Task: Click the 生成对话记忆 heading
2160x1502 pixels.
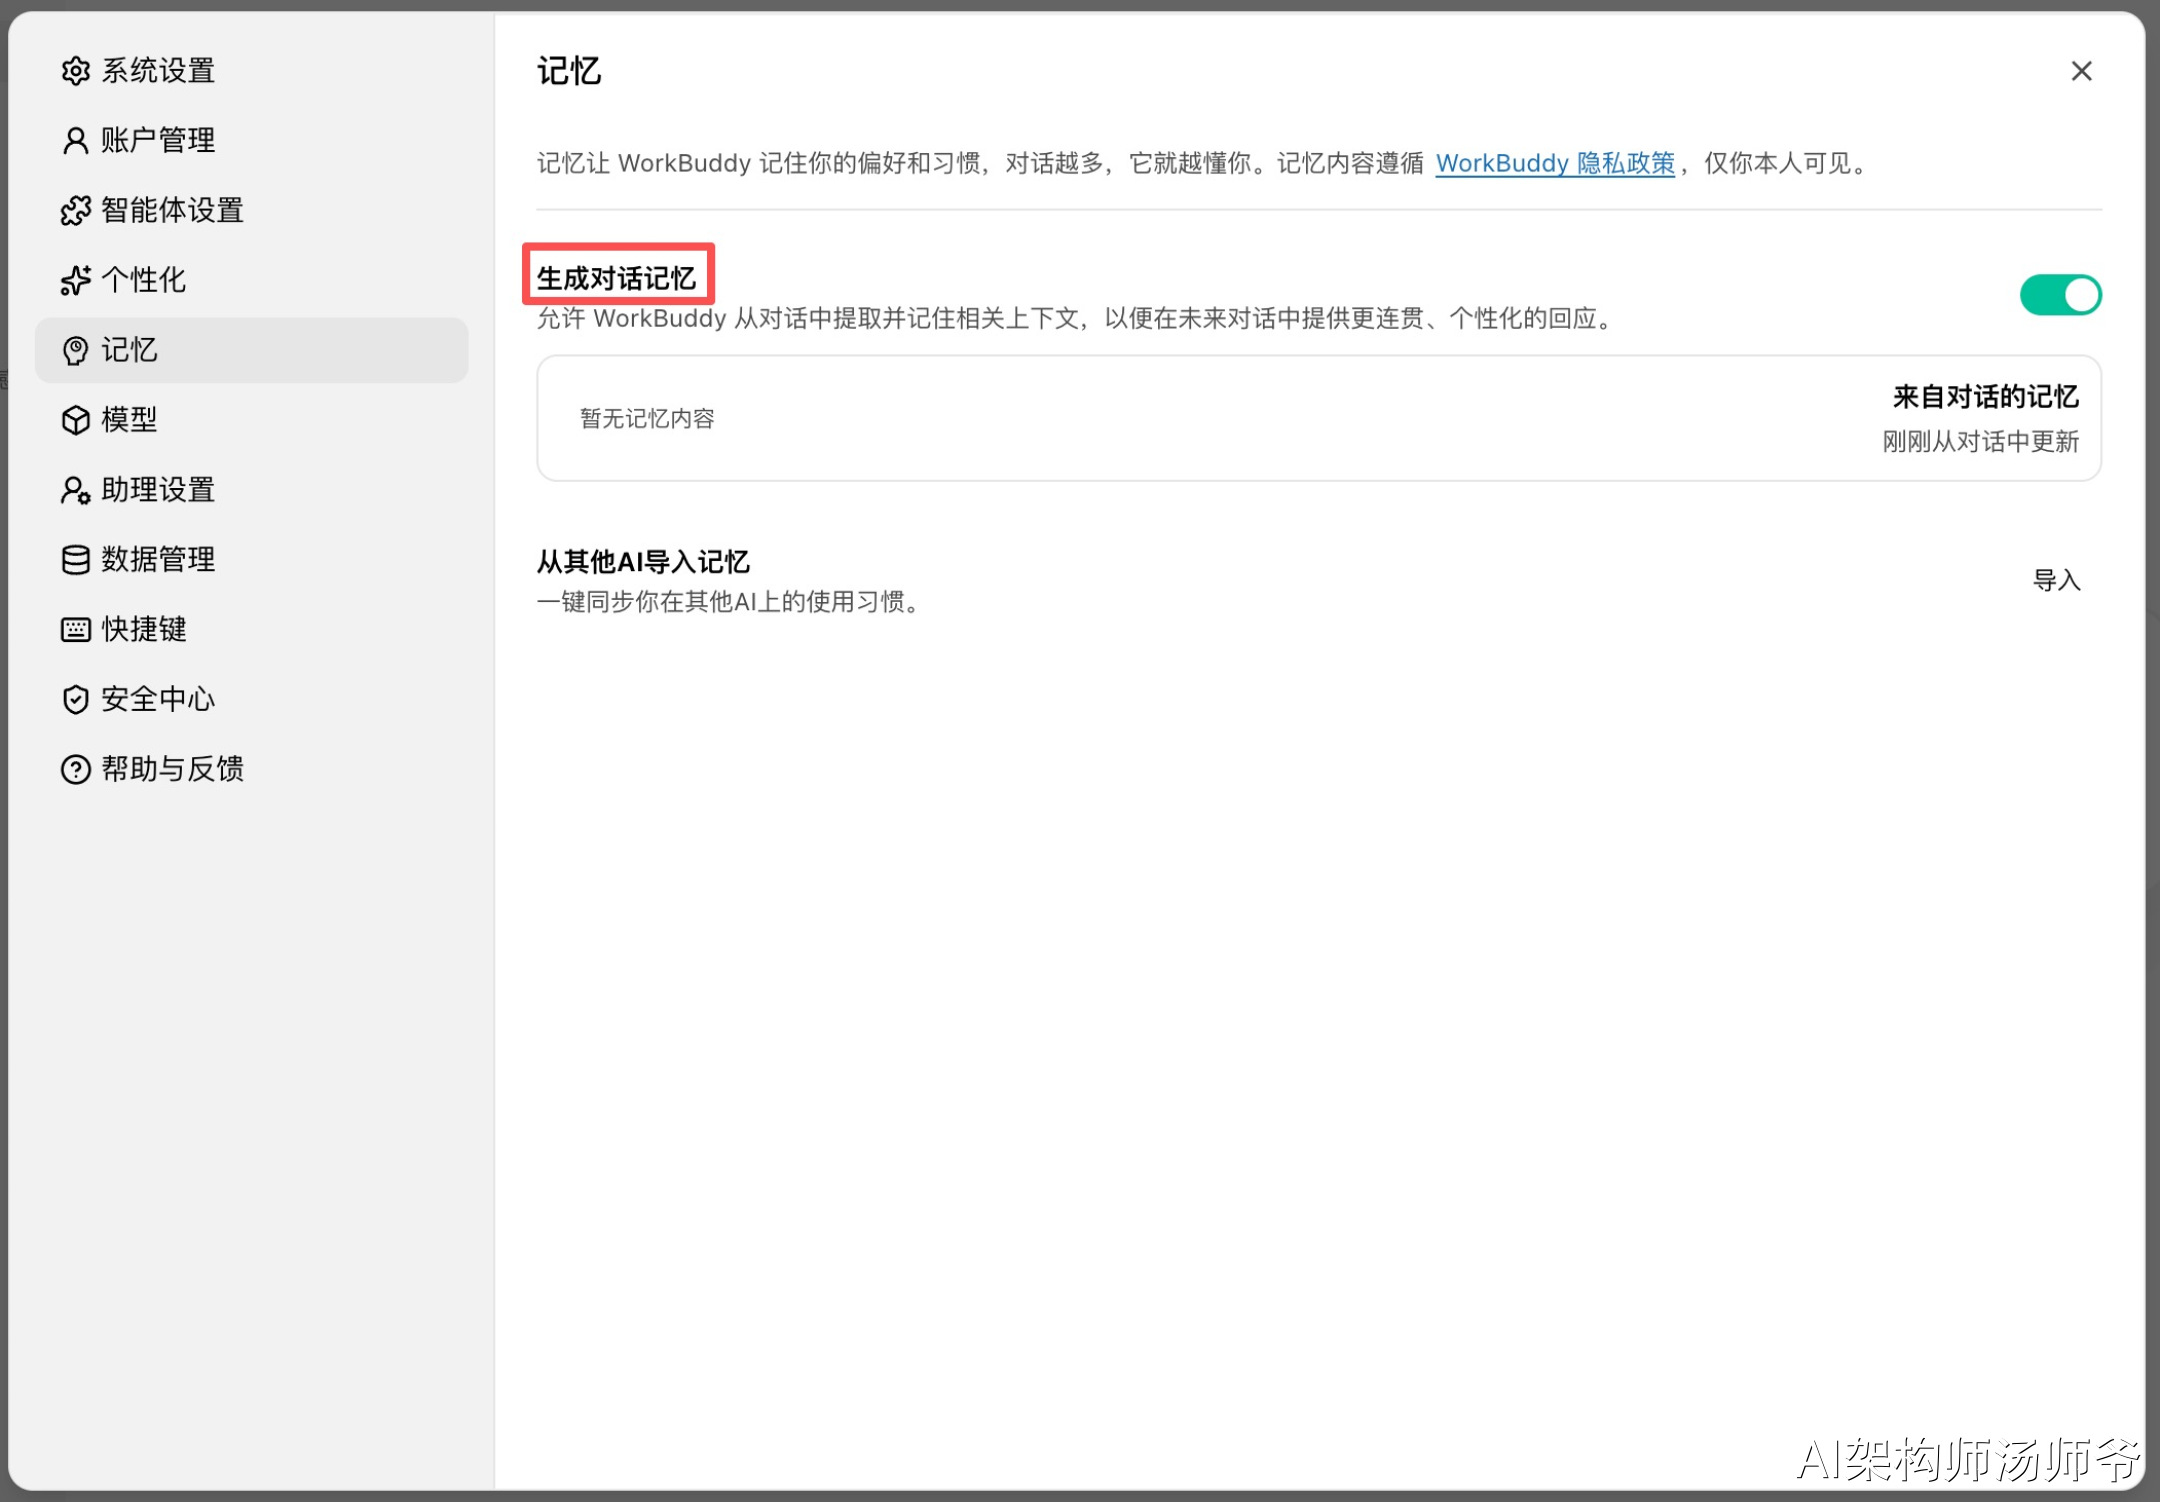Action: [616, 278]
